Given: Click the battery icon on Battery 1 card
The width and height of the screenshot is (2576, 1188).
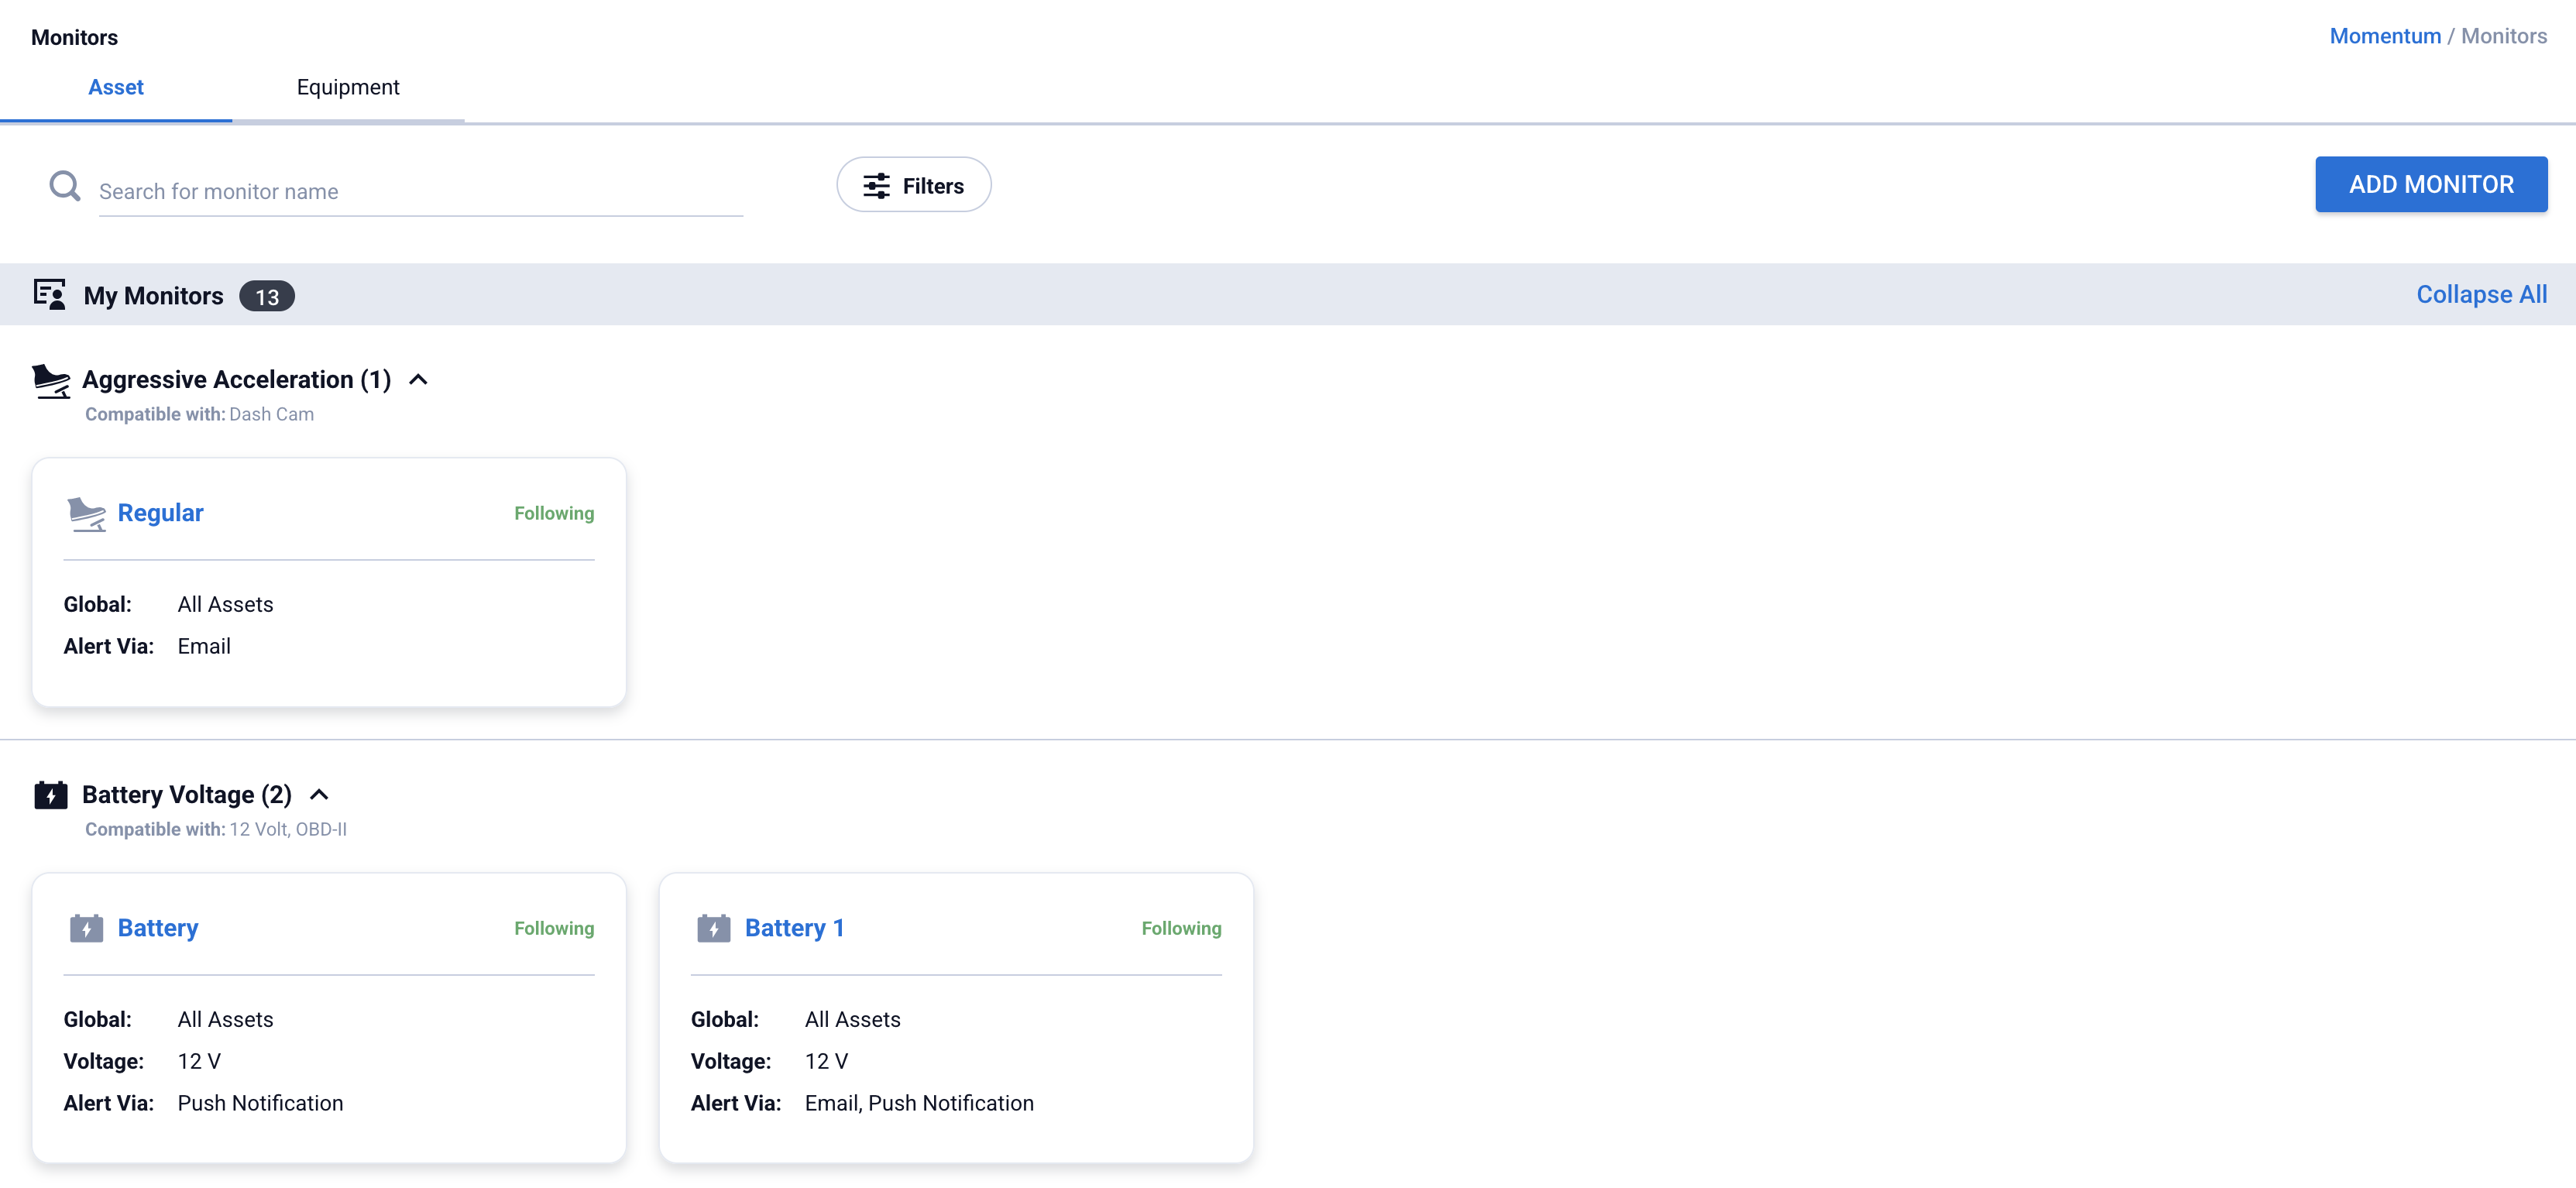Looking at the screenshot, I should (714, 927).
